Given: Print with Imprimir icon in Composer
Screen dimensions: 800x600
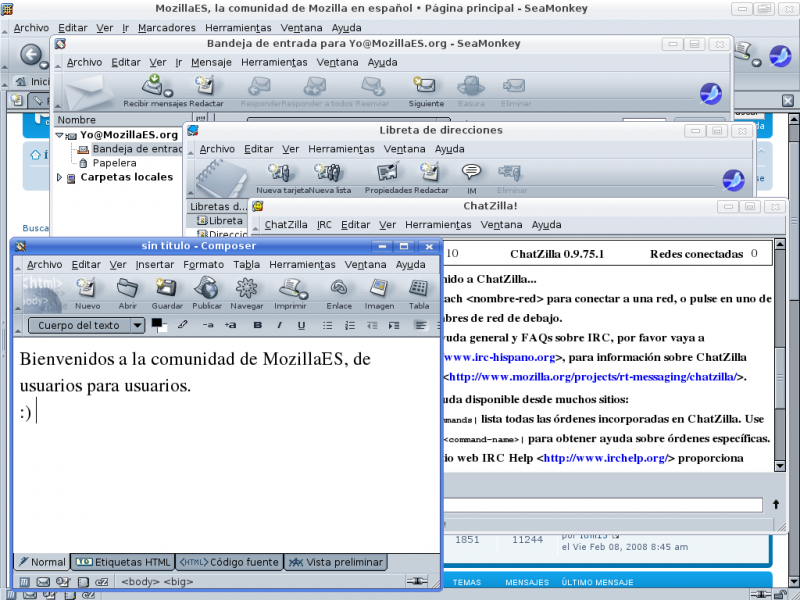Looking at the screenshot, I should pyautogui.click(x=290, y=293).
